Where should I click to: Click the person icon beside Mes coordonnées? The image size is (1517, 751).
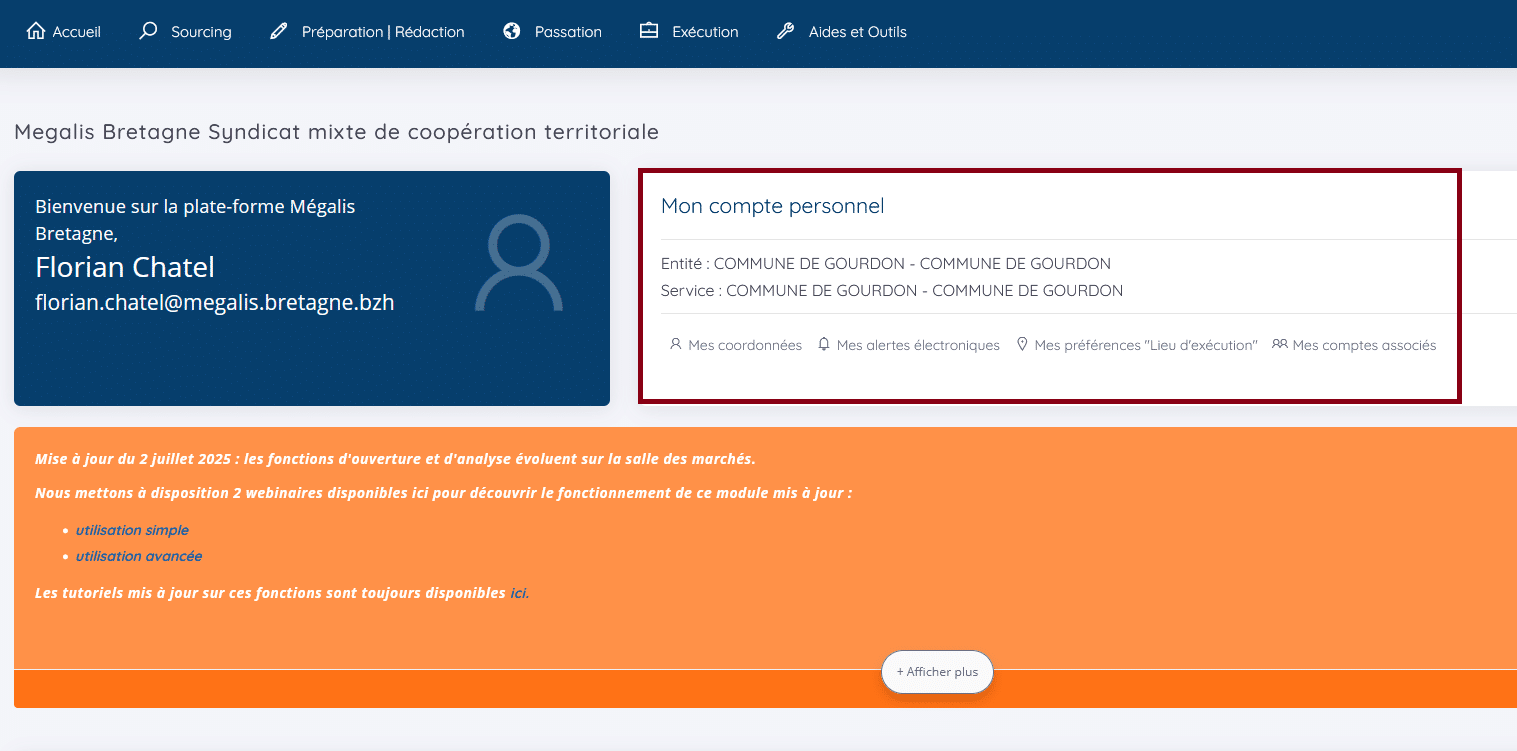click(676, 344)
